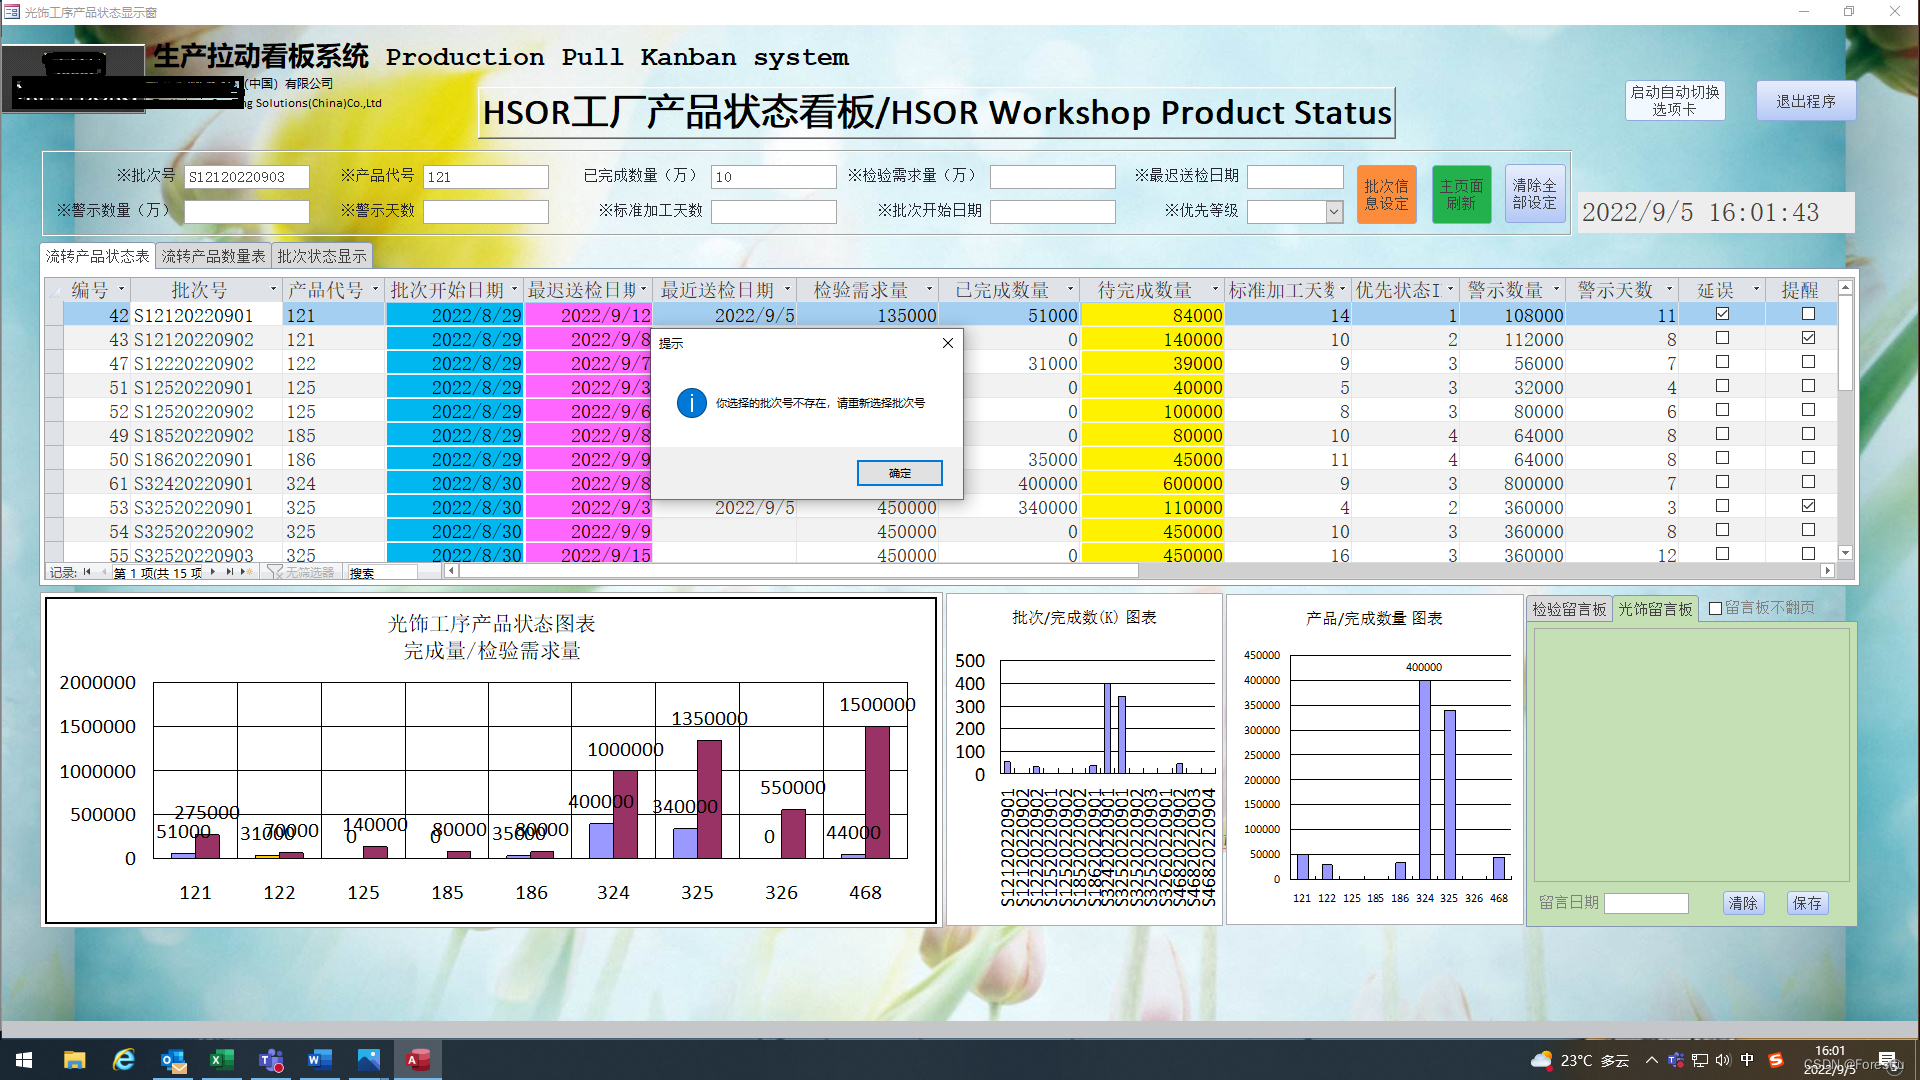Switch to 流转产品数量表 tab
The width and height of the screenshot is (1920, 1080).
pos(213,257)
